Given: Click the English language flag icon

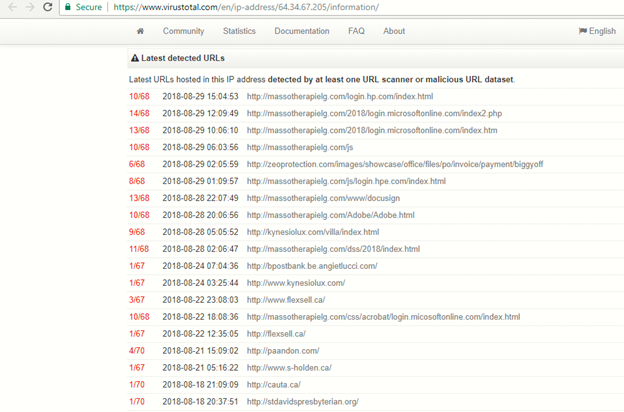Looking at the screenshot, I should pyautogui.click(x=582, y=31).
